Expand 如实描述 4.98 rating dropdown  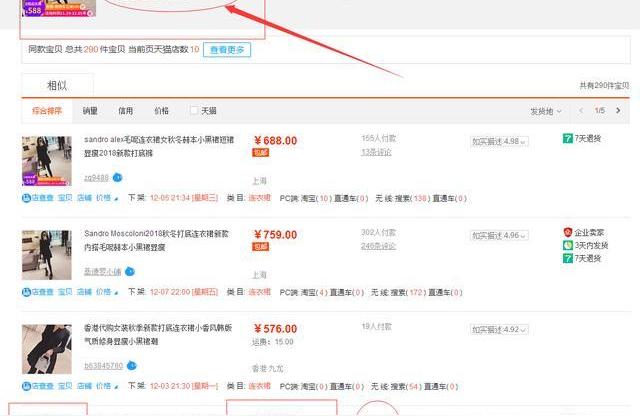pos(499,142)
